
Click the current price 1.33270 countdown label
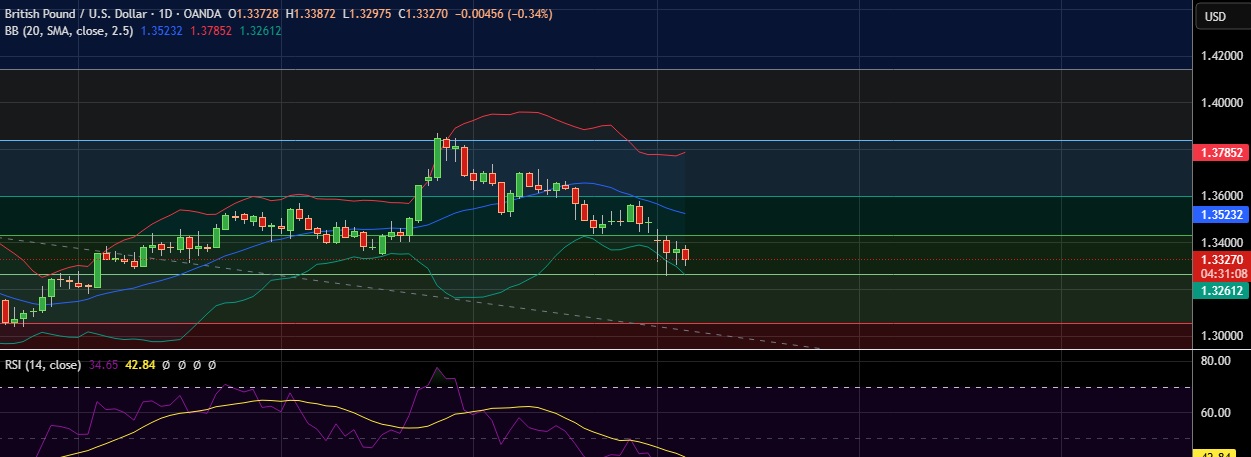click(1221, 265)
